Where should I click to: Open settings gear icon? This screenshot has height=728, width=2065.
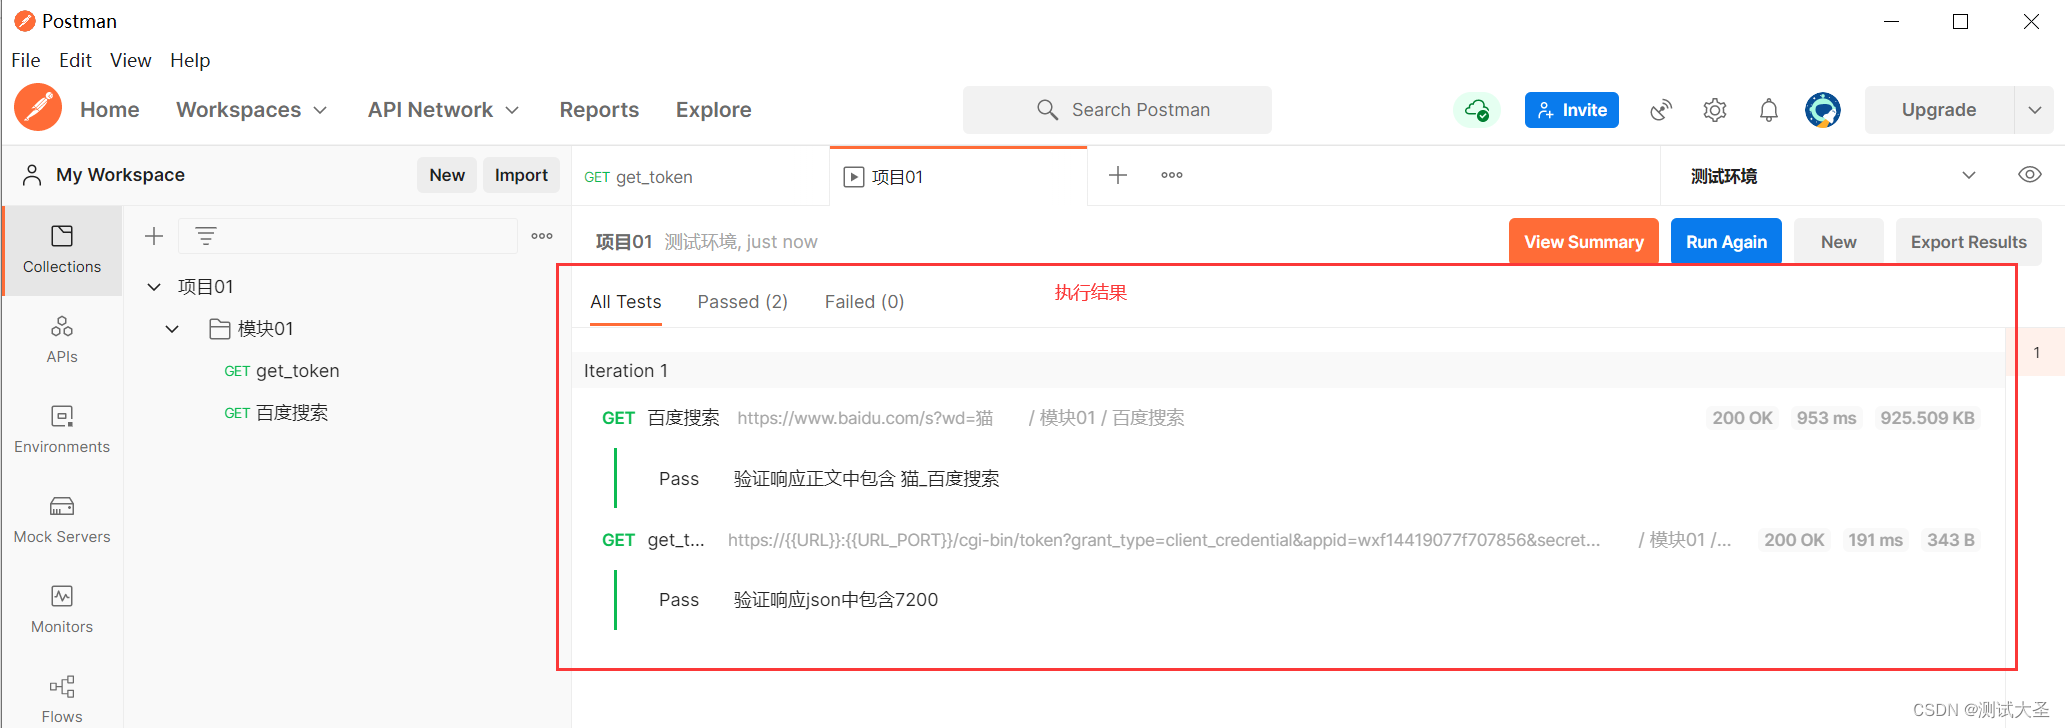click(1715, 110)
